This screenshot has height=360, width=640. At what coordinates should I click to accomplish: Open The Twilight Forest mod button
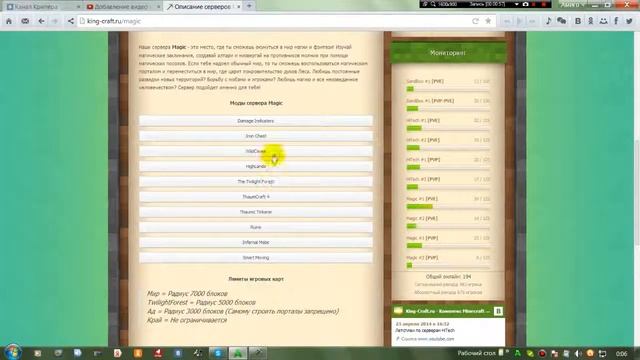click(256, 182)
